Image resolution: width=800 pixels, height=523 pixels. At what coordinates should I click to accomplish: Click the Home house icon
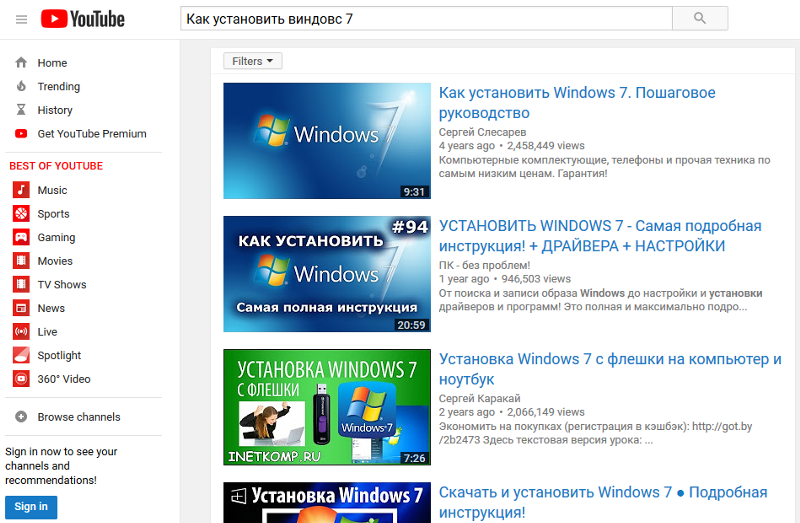pos(21,63)
